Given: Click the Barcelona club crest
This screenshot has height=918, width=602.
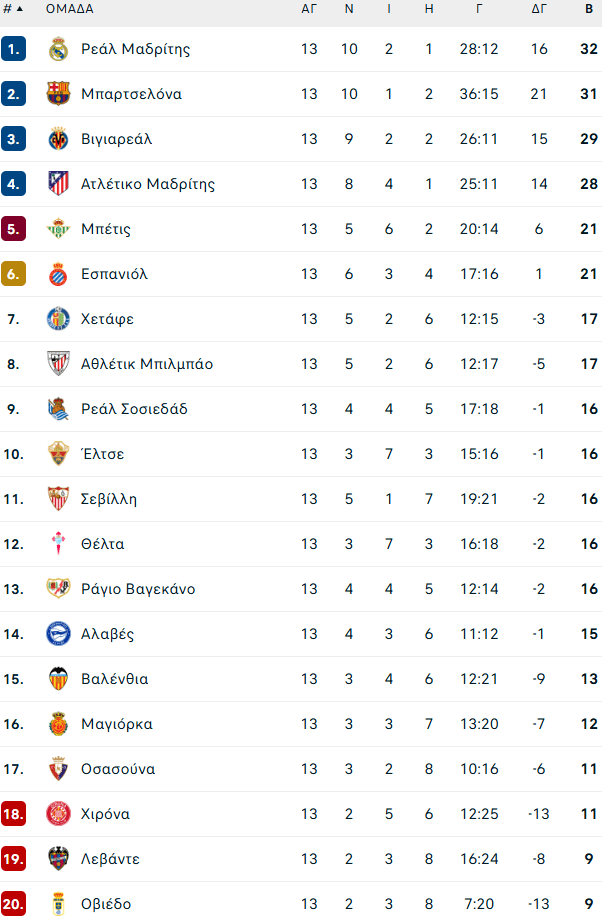Looking at the screenshot, I should (58, 93).
